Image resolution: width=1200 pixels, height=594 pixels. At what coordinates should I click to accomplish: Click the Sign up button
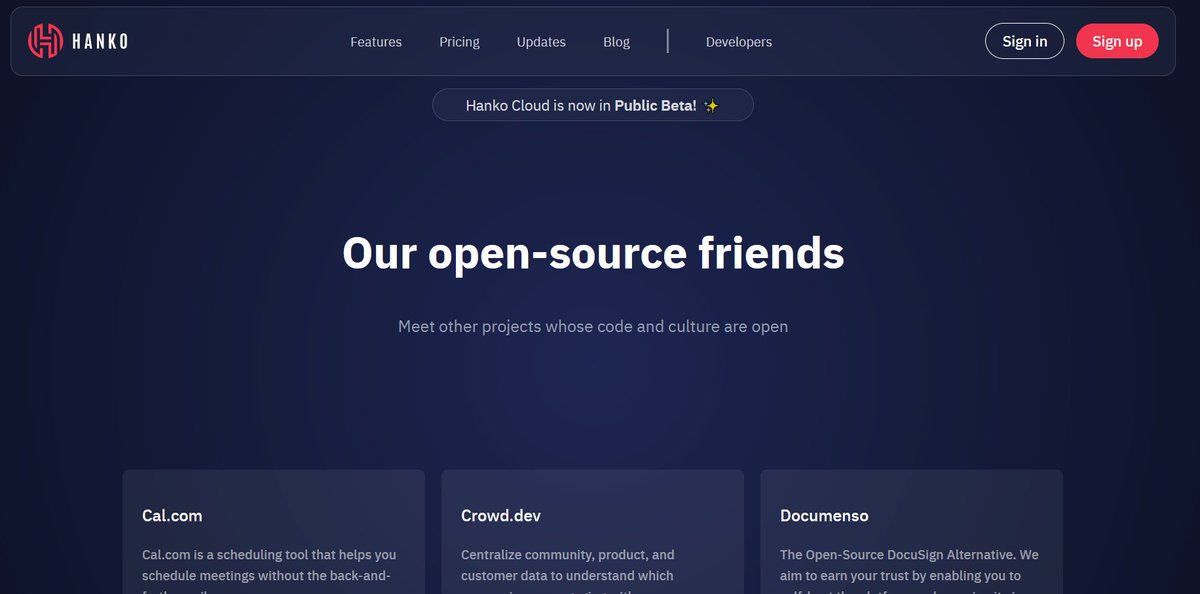[1117, 41]
